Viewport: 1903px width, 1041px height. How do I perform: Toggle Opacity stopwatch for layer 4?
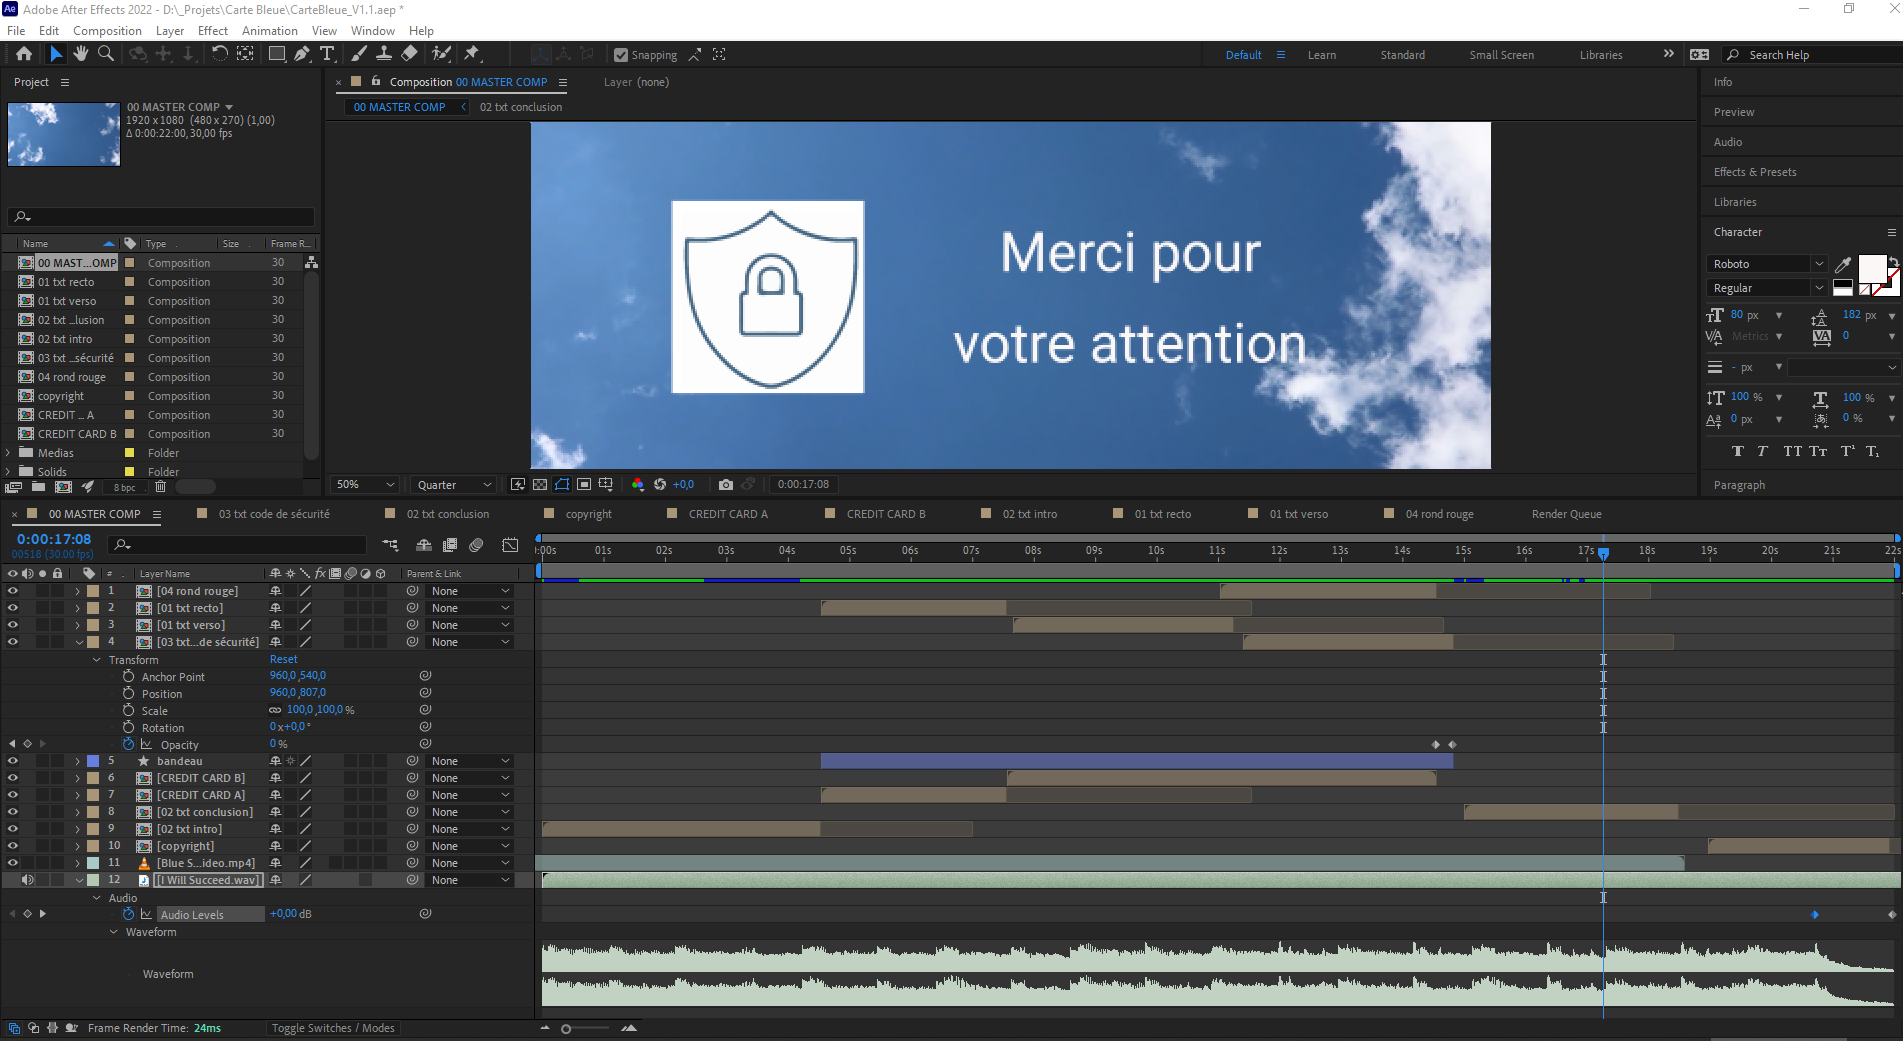tap(128, 745)
